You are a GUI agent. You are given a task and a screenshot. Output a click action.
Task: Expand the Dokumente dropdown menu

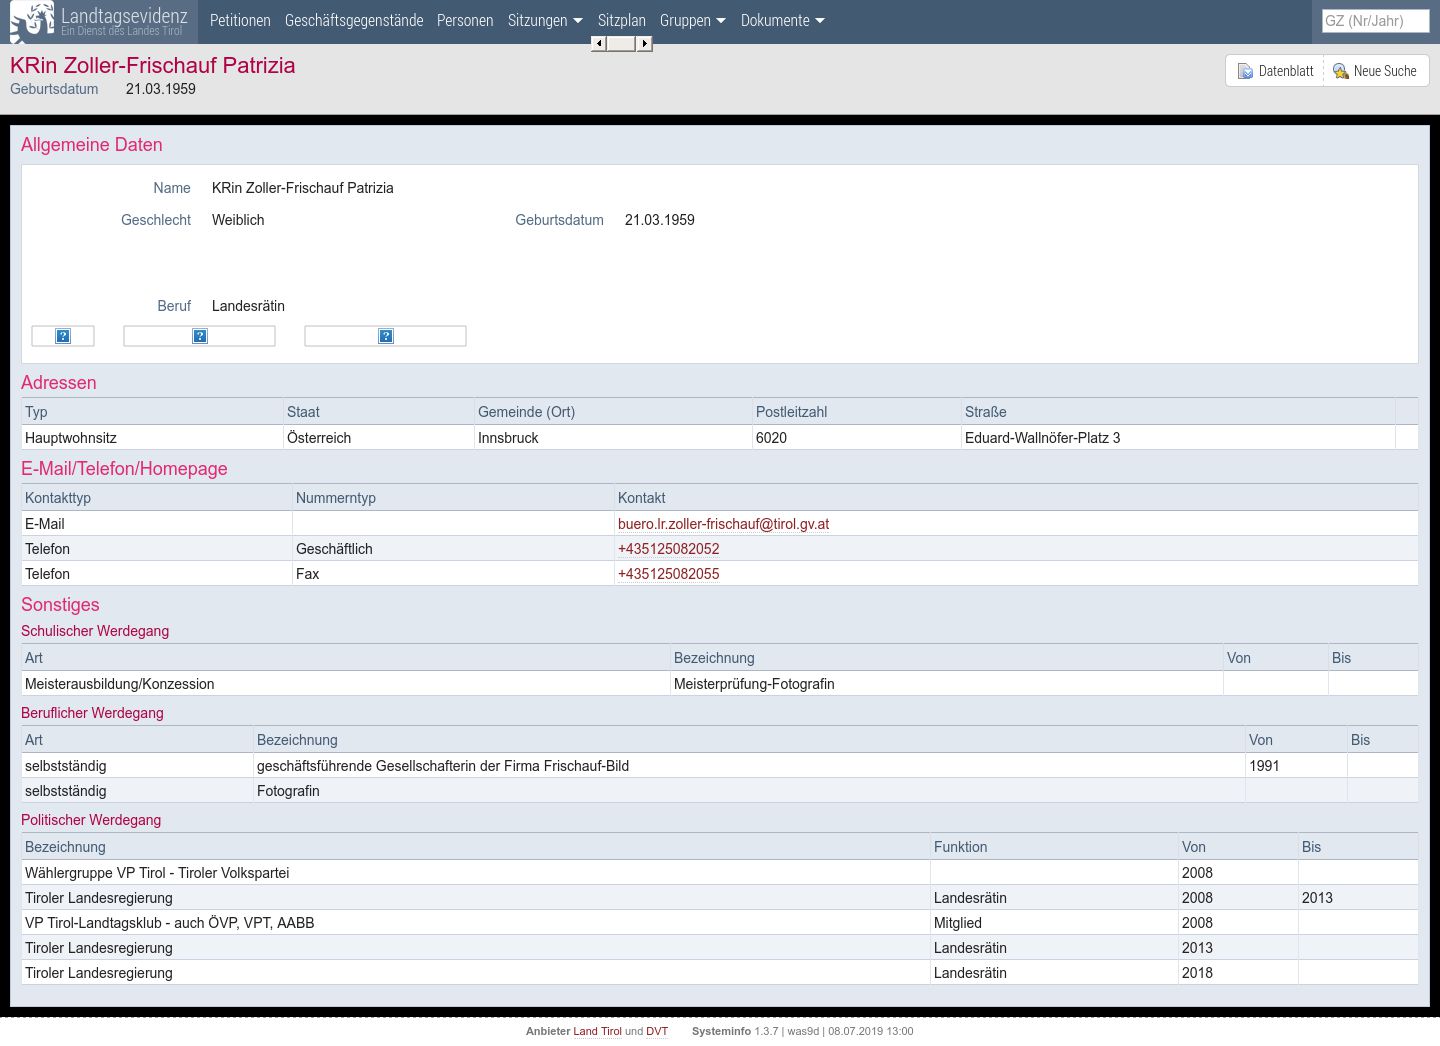tap(783, 21)
